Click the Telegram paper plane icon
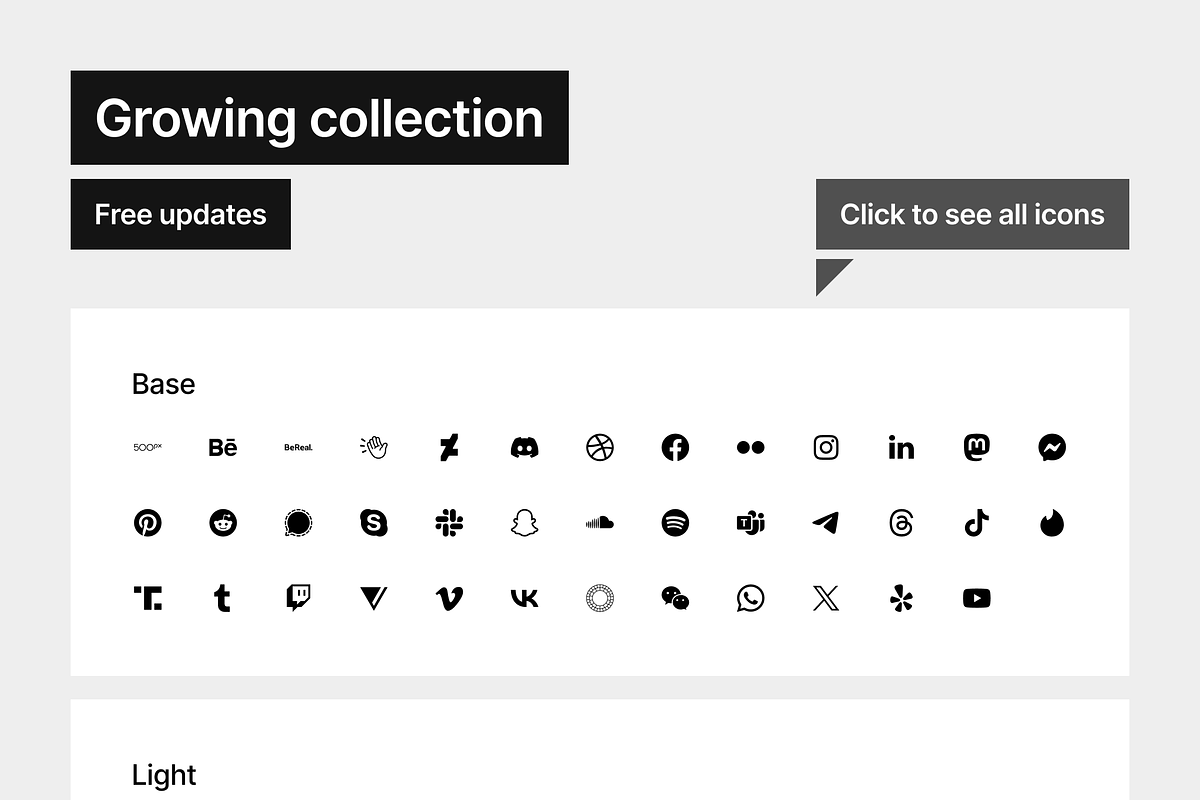The image size is (1200, 800). pyautogui.click(x=826, y=523)
